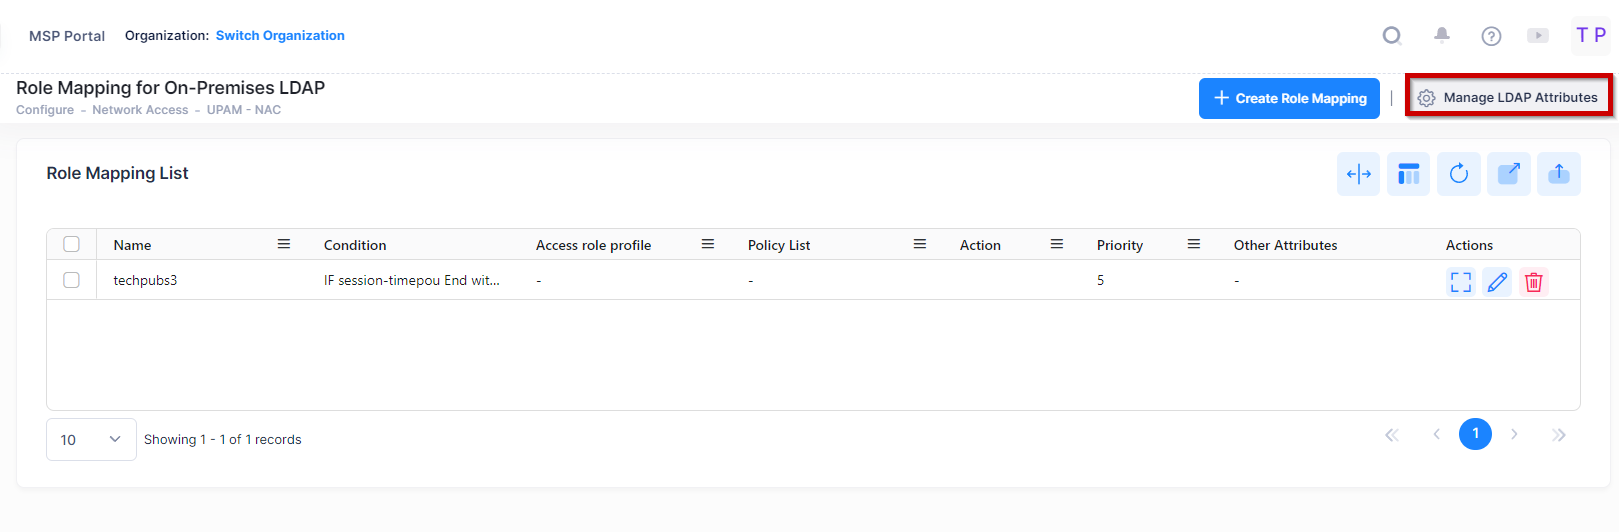Open the help question mark icon

[x=1491, y=36]
